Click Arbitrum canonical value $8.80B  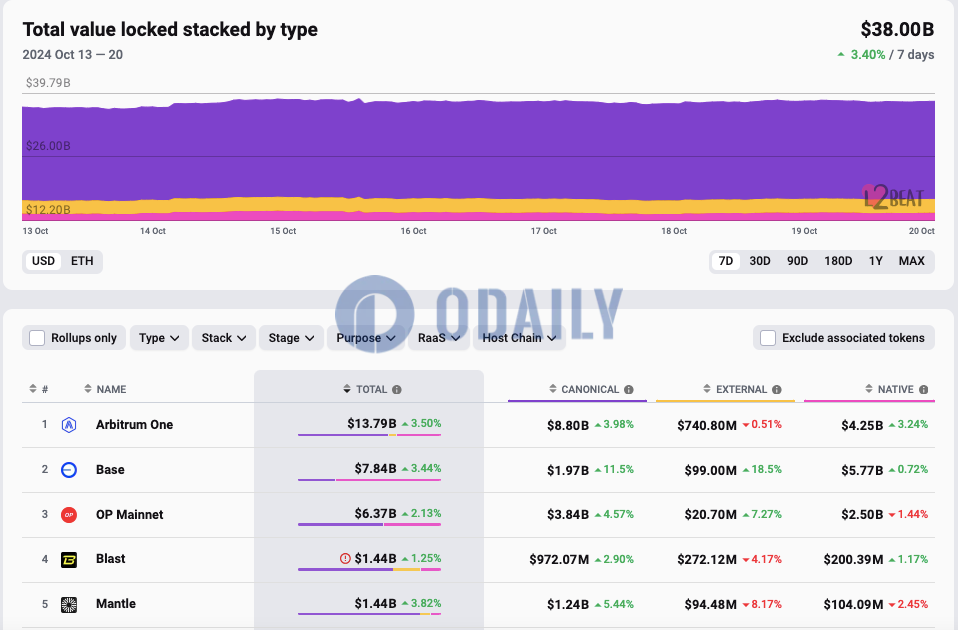coord(568,425)
